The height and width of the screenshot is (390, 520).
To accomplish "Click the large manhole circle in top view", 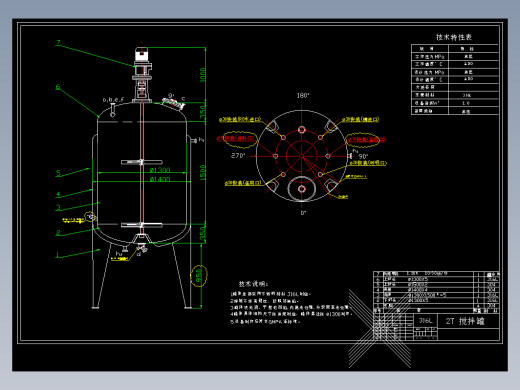I will (x=302, y=189).
